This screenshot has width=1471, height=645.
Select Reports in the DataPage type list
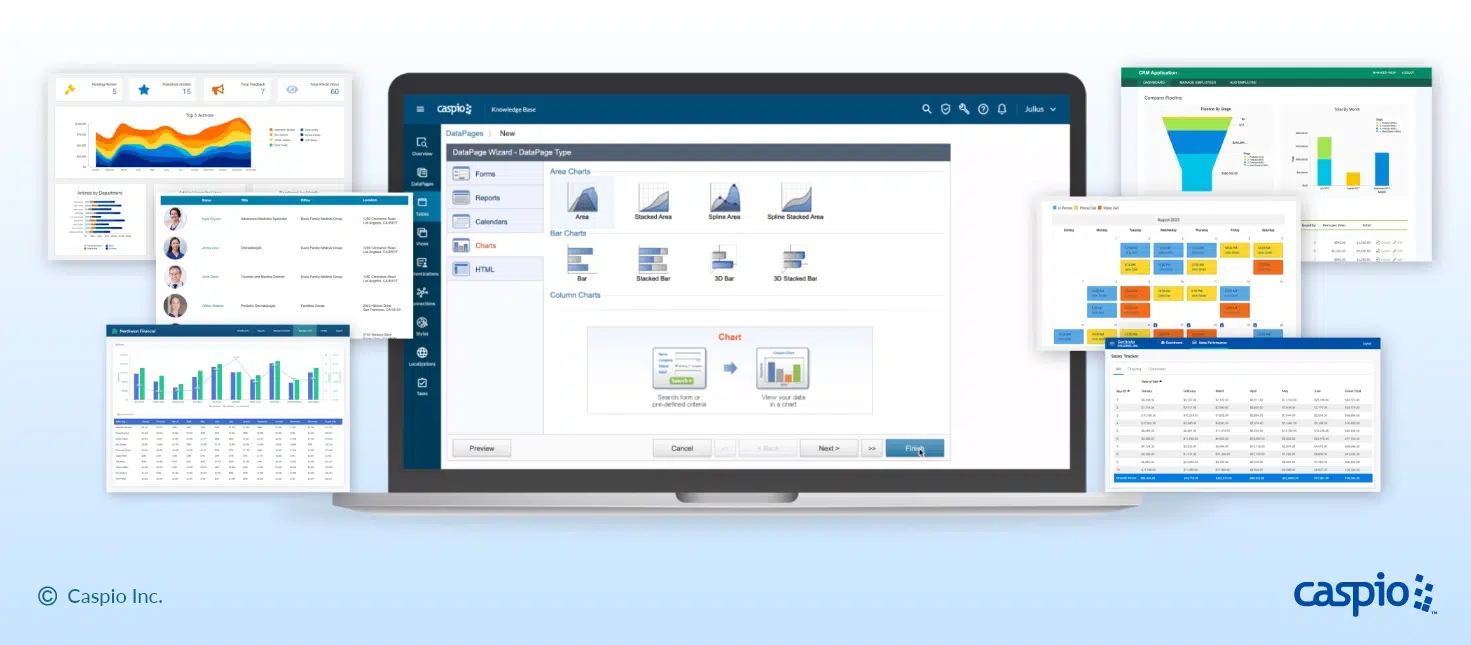487,198
